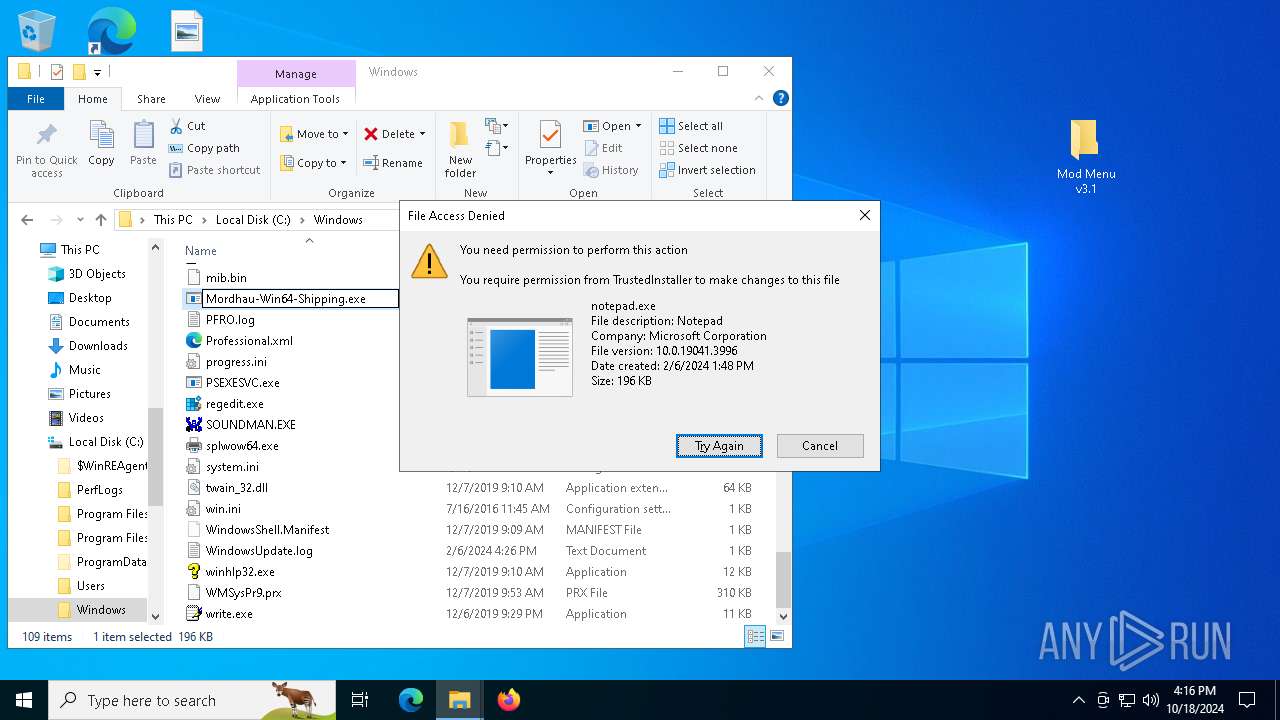This screenshot has width=1280, height=720.
Task: Click the Name column header
Action: click(201, 251)
